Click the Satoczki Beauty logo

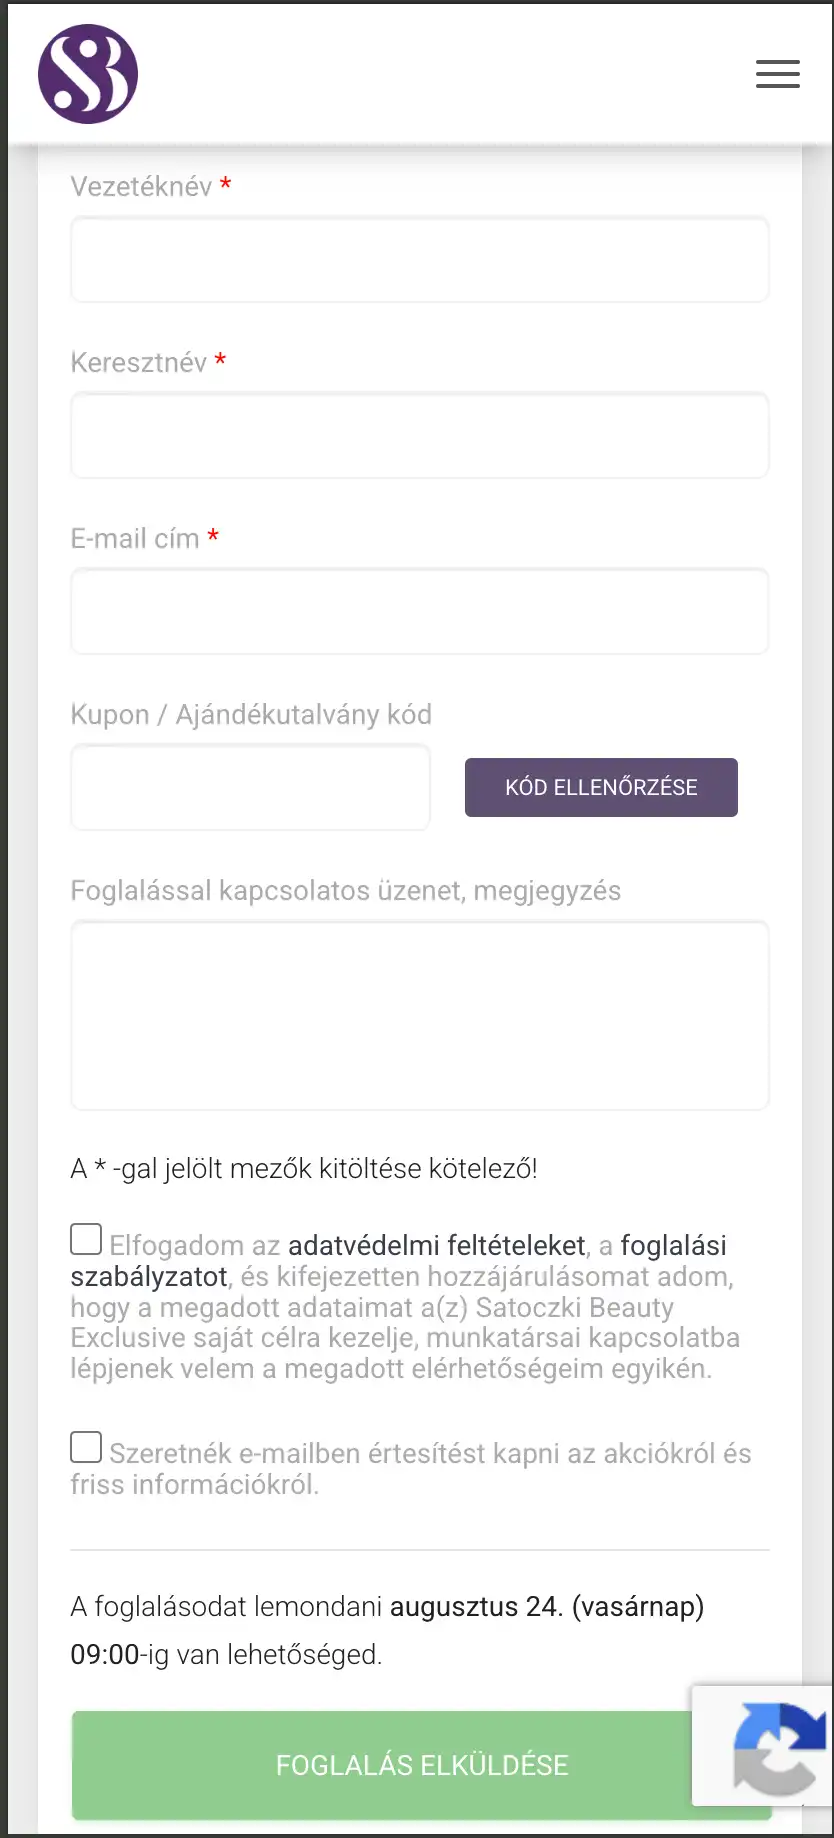[x=88, y=74]
